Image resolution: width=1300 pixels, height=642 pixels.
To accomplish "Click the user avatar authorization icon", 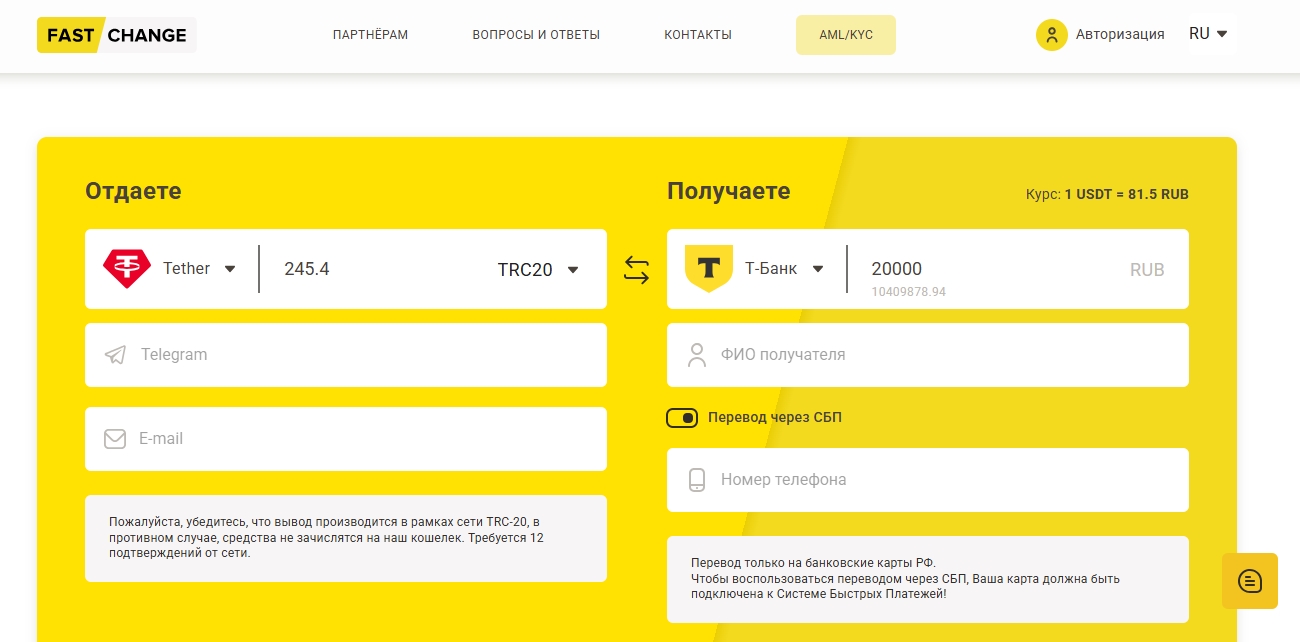I will point(1052,35).
